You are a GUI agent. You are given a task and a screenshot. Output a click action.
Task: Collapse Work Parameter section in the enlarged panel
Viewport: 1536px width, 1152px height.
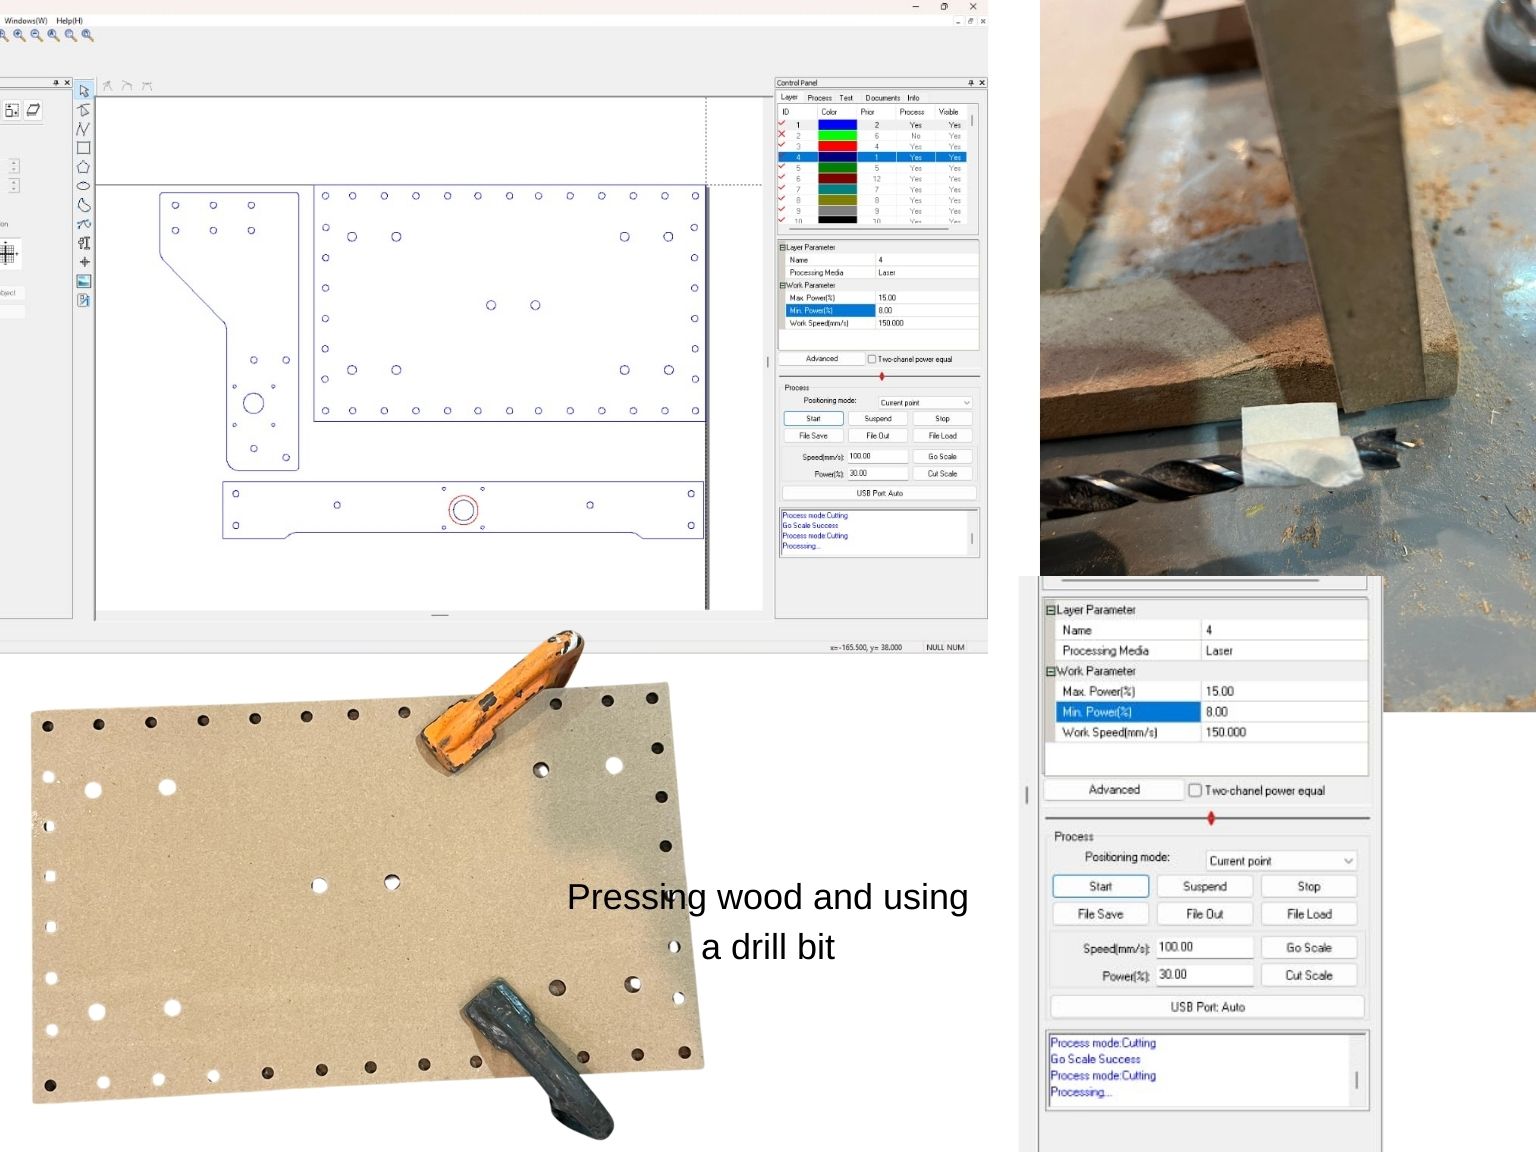pyautogui.click(x=1051, y=671)
